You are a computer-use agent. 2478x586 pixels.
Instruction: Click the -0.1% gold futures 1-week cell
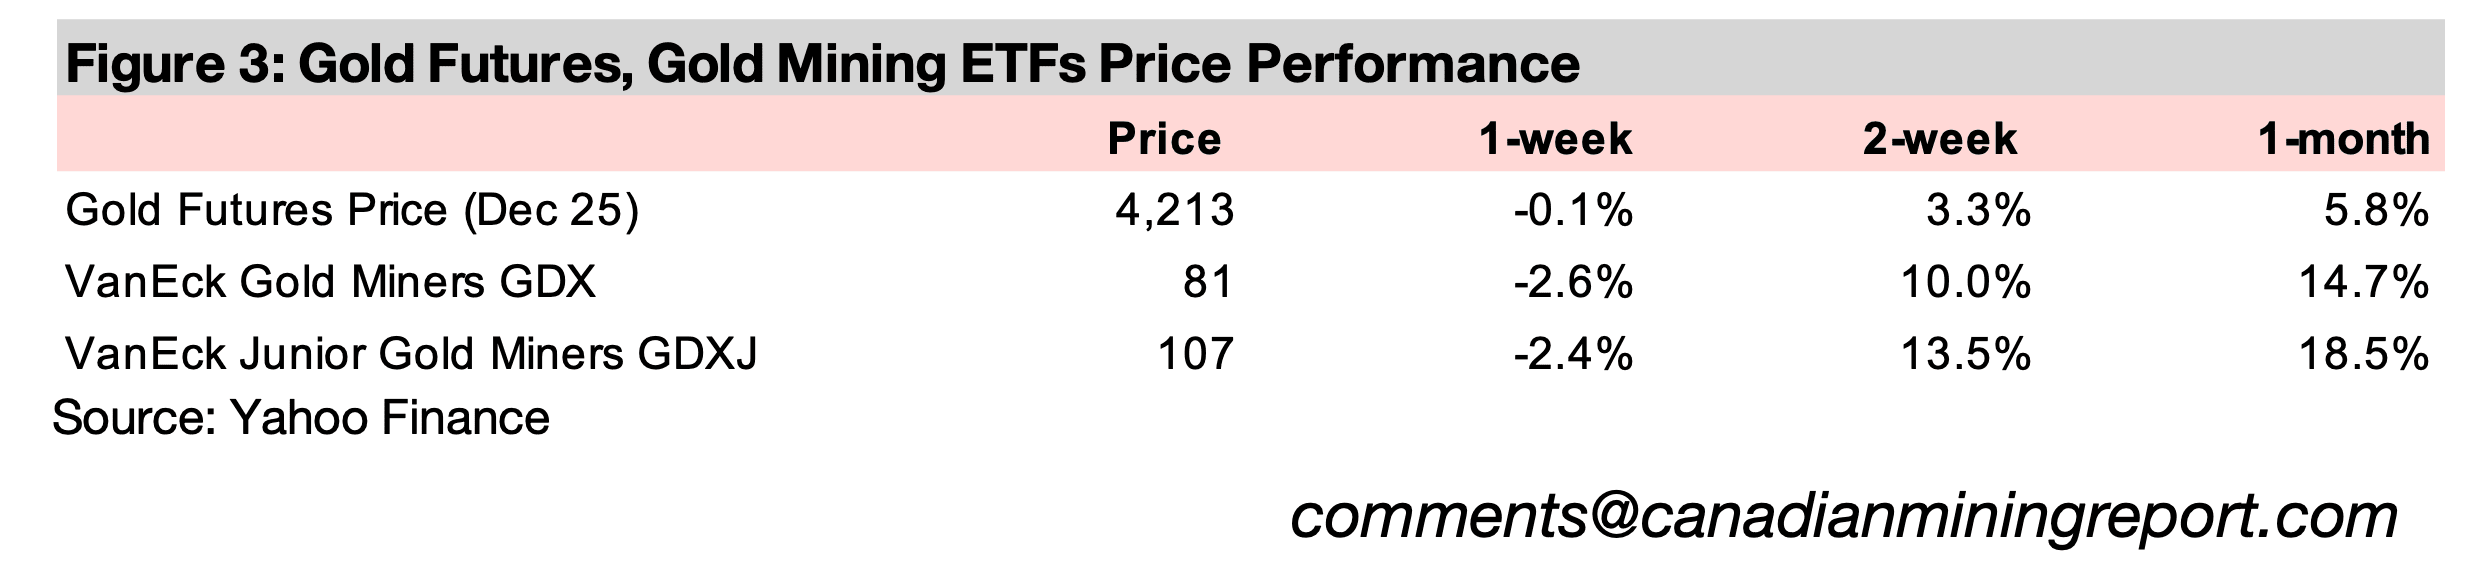[x=1573, y=211]
